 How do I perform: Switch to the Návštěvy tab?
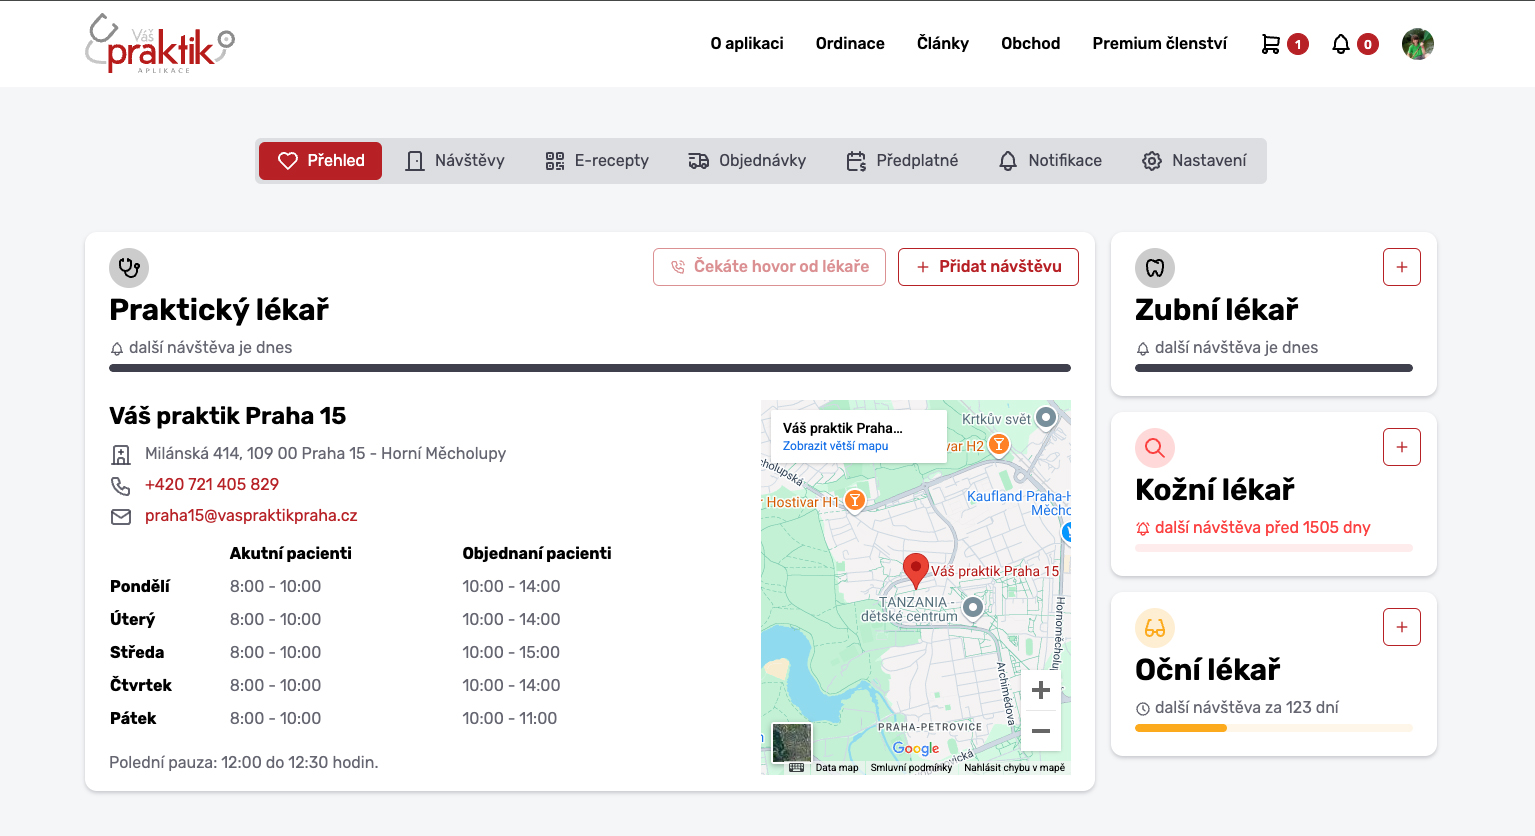tap(455, 161)
